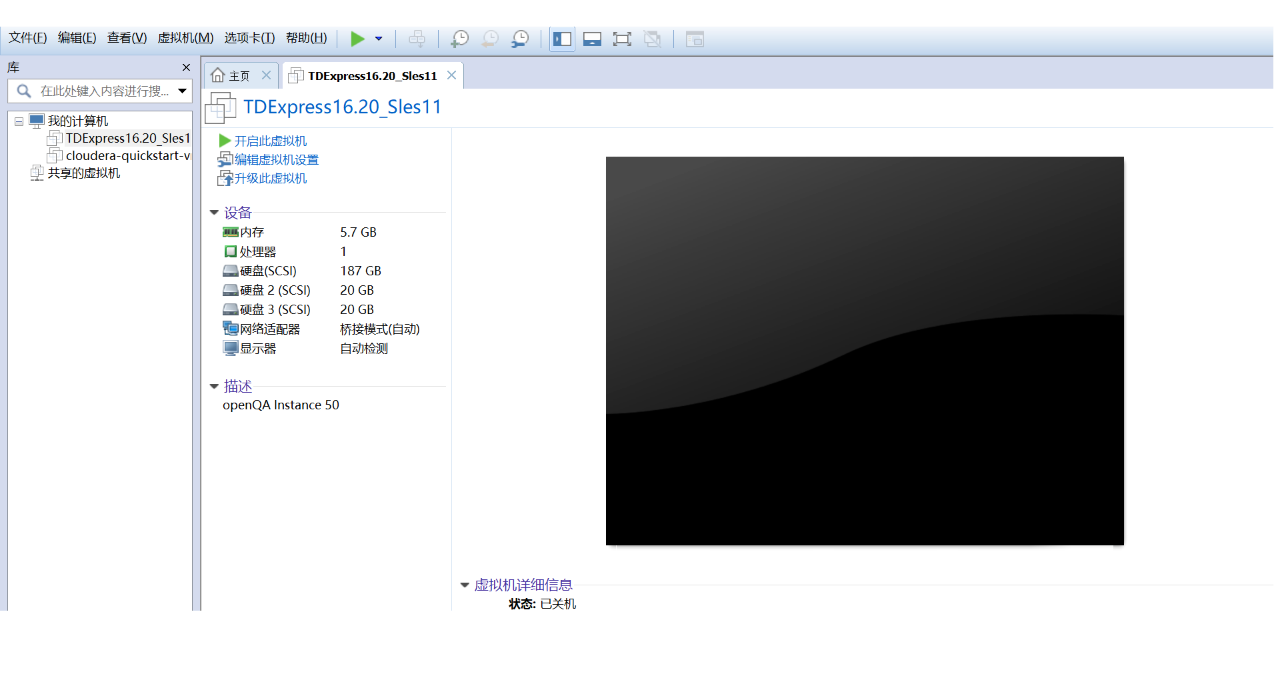This screenshot has width=1280, height=680.
Task: Click the full screen mode toolbar icon
Action: pos(622,39)
